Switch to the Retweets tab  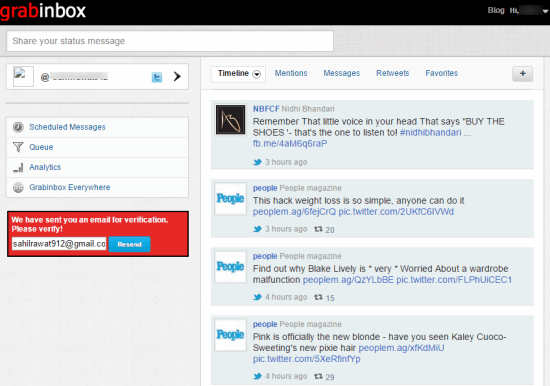click(x=393, y=73)
